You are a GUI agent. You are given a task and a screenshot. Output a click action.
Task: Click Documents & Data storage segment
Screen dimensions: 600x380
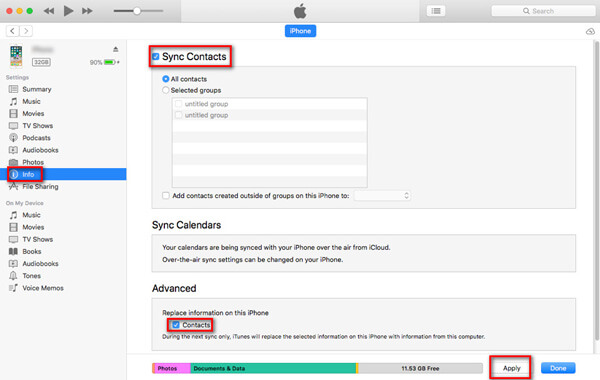273,369
